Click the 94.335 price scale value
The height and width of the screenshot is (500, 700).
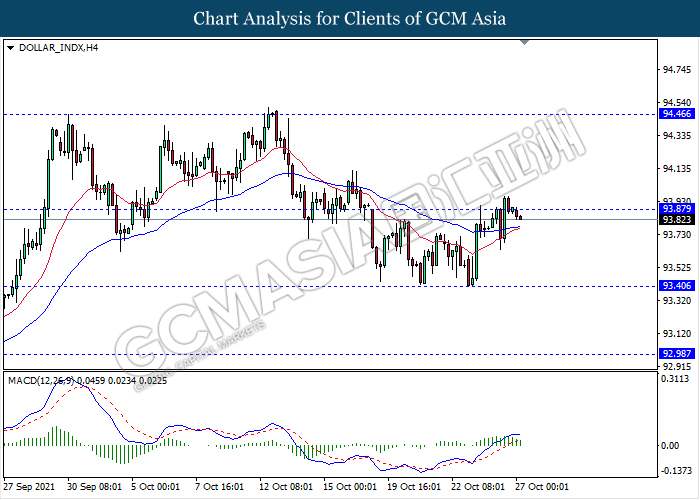(x=676, y=136)
